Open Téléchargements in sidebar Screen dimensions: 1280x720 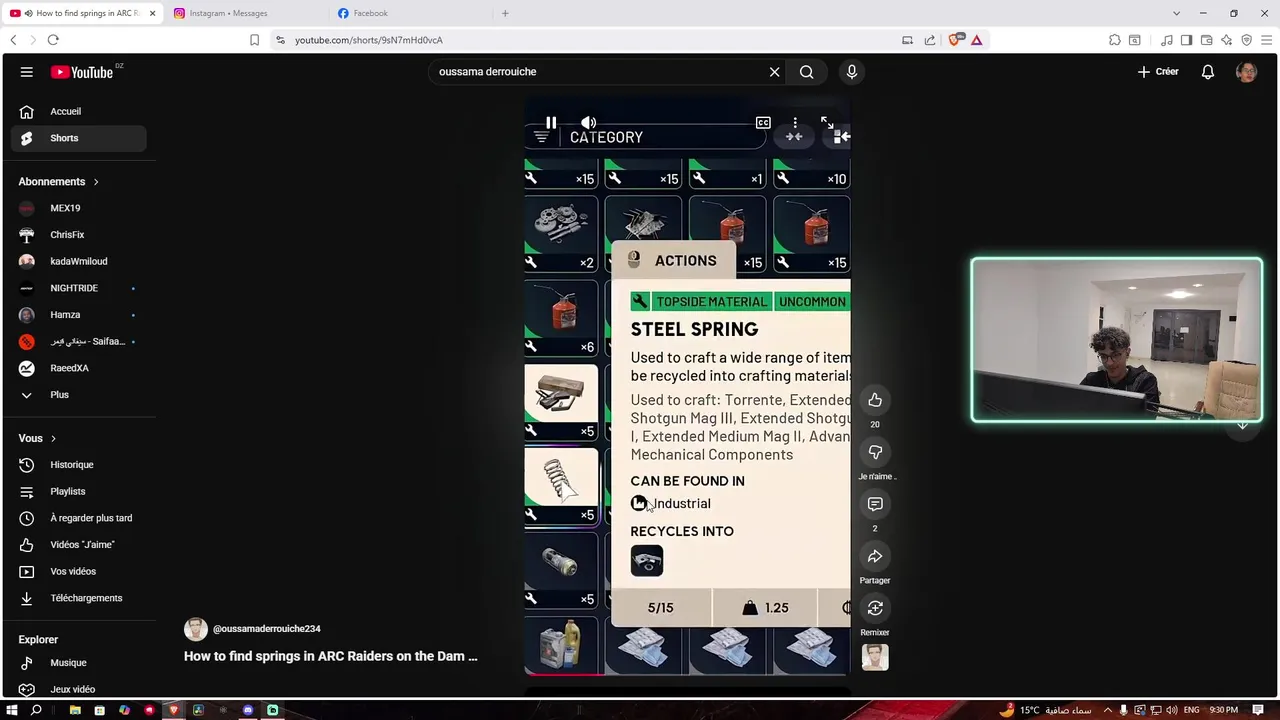79,598
